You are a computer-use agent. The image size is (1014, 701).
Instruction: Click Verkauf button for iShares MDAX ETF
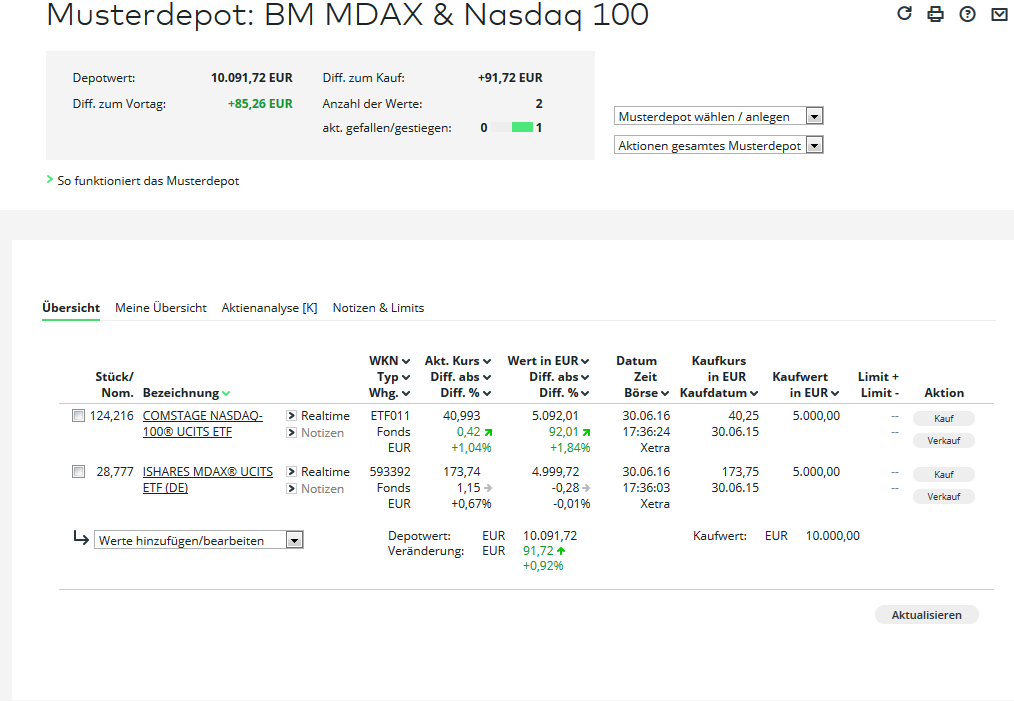944,497
